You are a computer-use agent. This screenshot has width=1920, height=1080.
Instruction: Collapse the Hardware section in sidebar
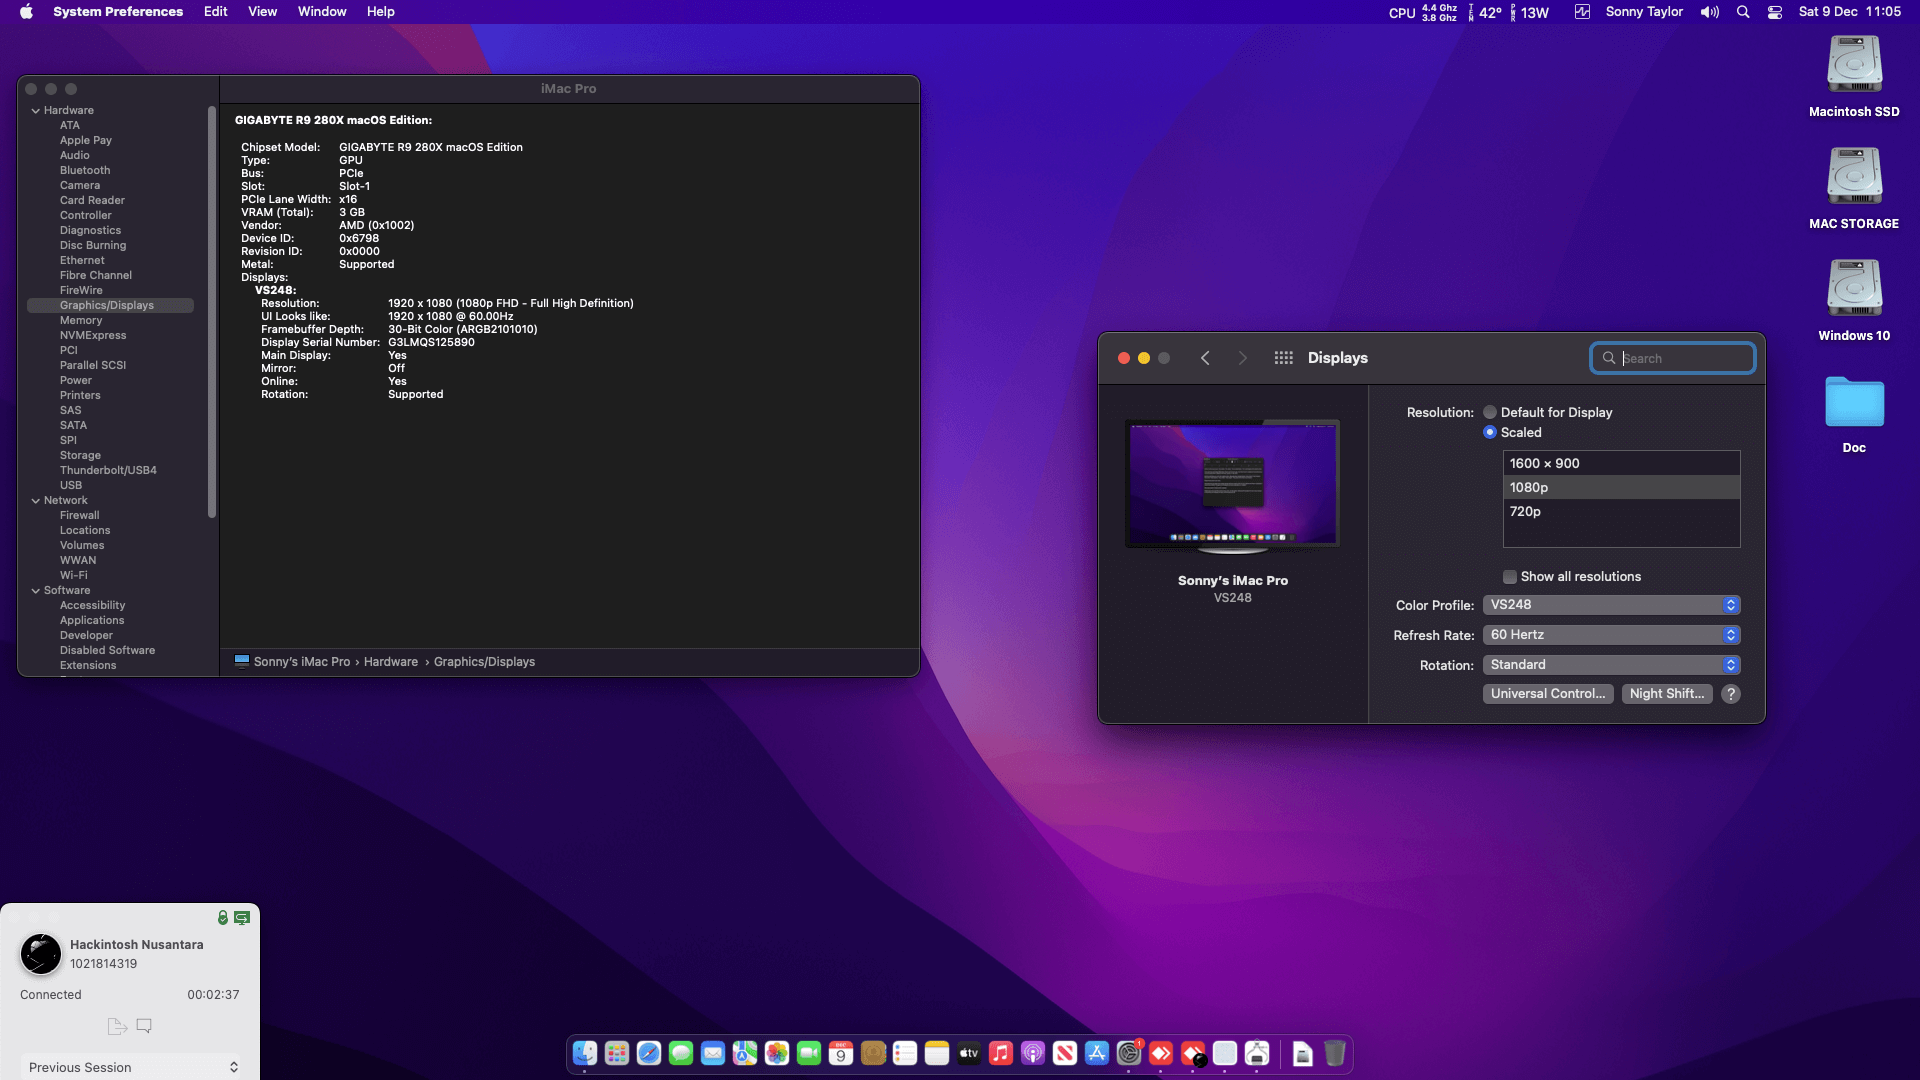coord(36,111)
